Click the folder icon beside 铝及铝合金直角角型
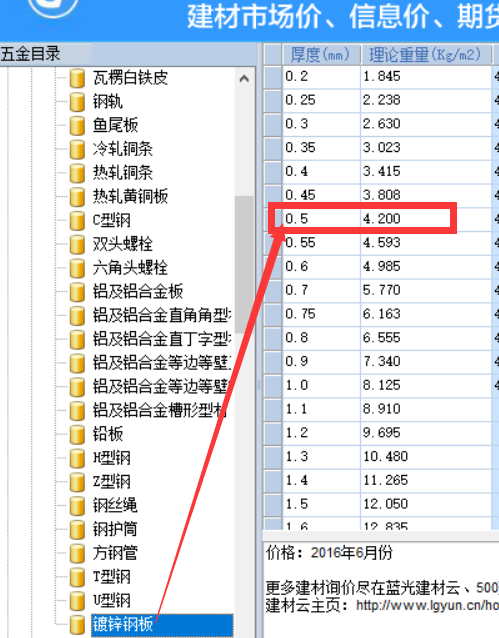The width and height of the screenshot is (499, 638). click(77, 315)
